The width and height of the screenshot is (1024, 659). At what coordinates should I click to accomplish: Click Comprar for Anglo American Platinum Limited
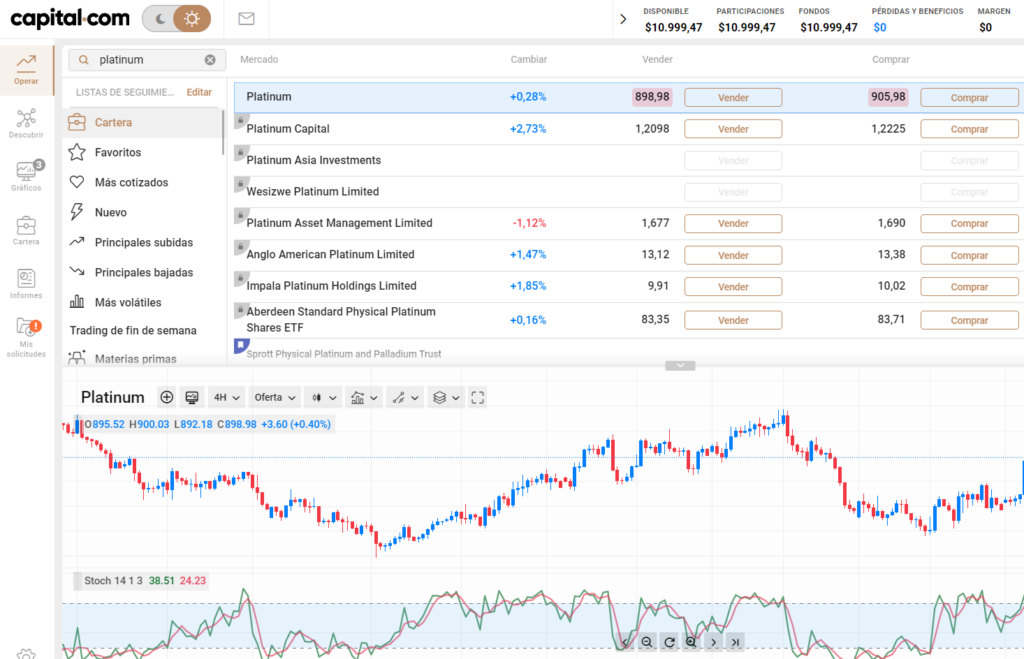coord(969,255)
